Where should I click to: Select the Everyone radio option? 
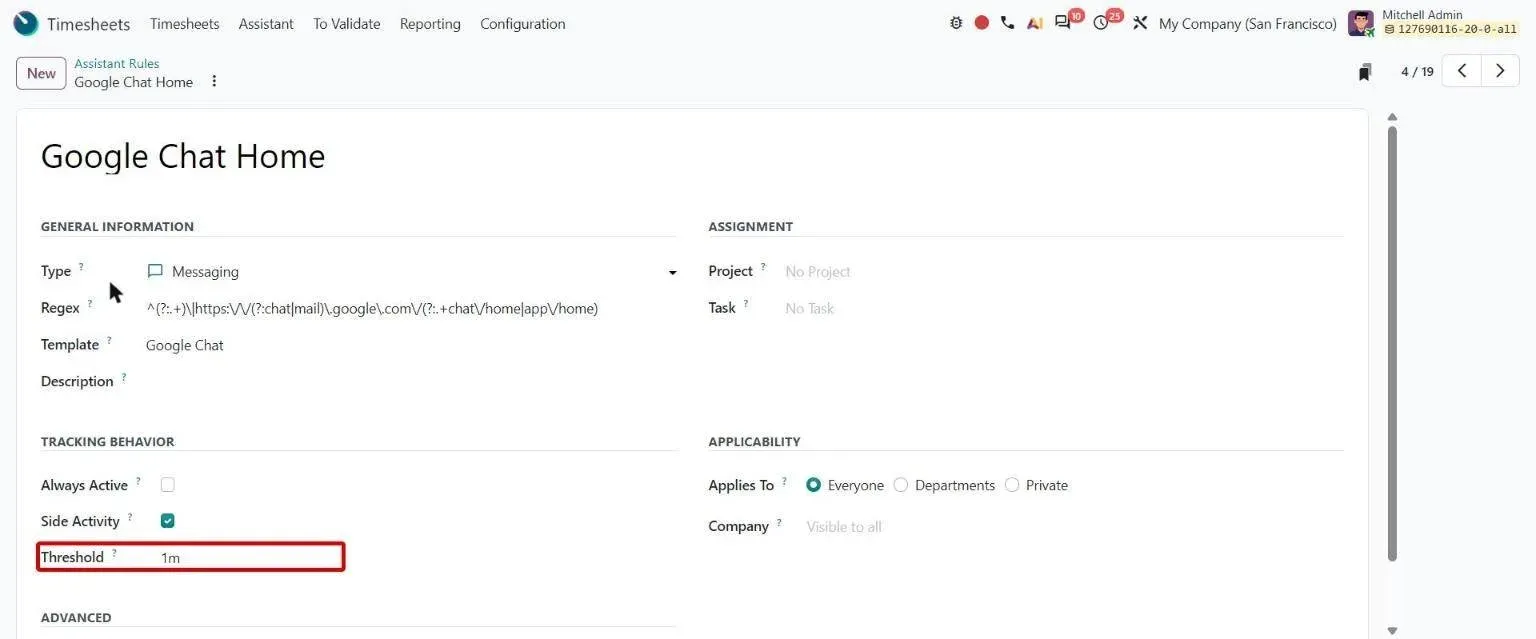click(813, 485)
